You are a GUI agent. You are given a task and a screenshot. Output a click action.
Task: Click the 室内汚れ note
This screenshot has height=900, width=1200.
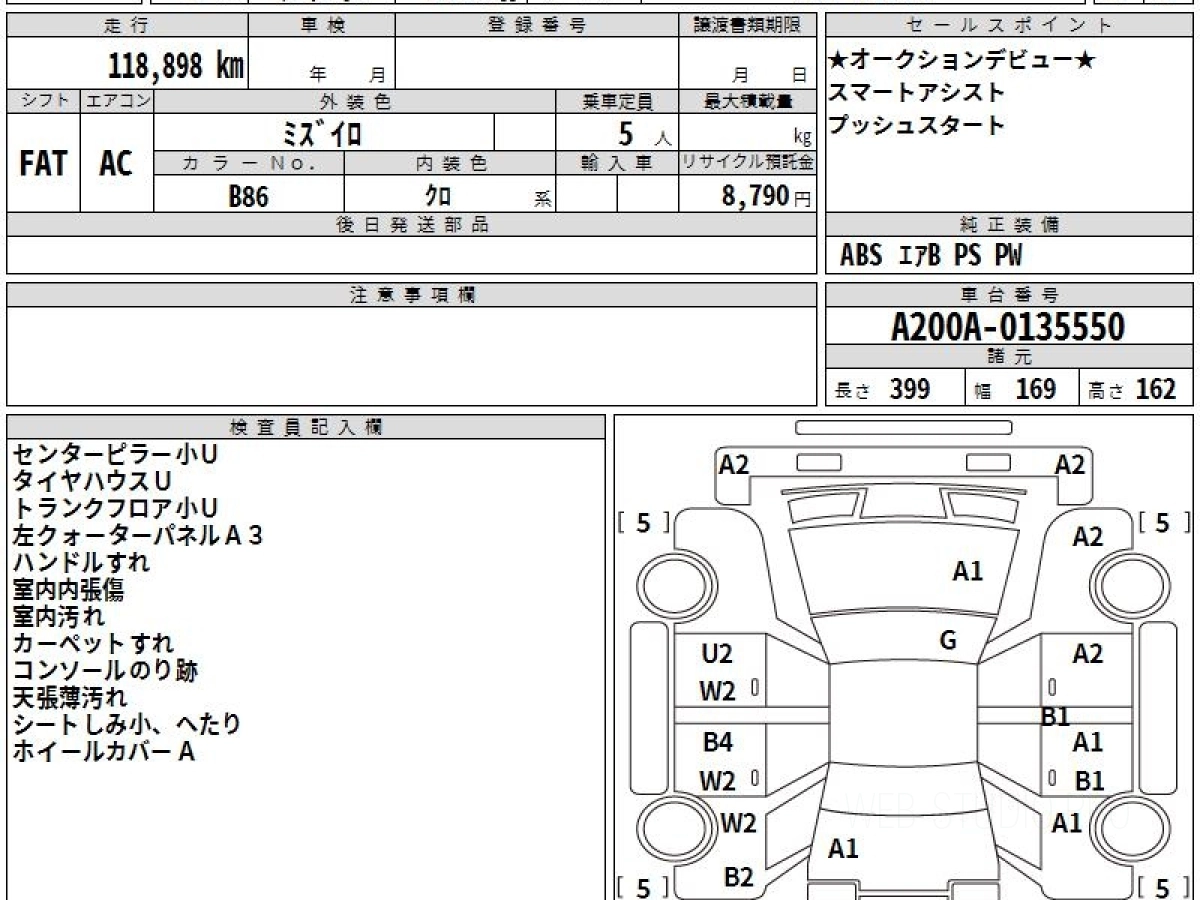[58, 616]
